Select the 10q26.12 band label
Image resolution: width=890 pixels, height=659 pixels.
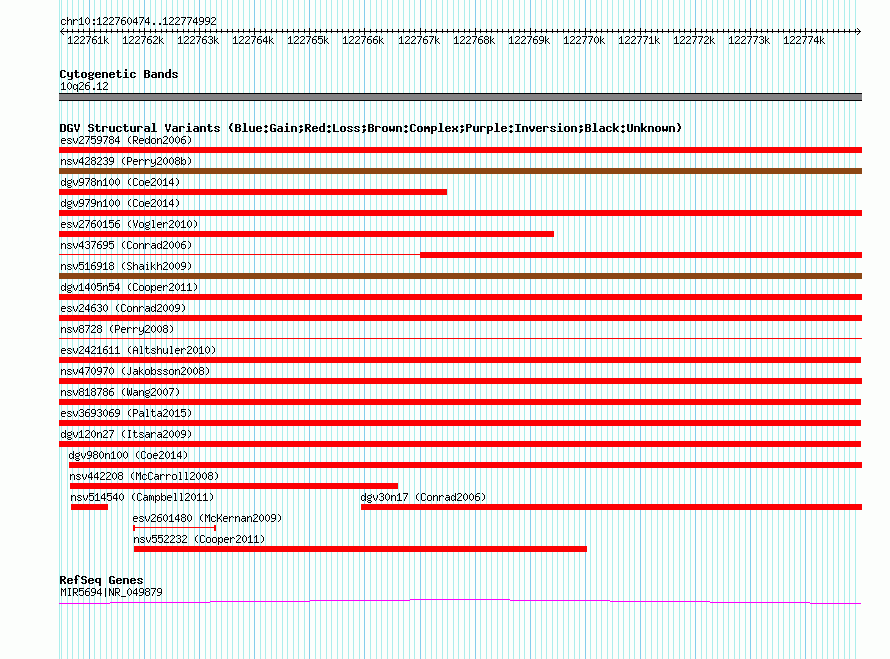click(84, 86)
